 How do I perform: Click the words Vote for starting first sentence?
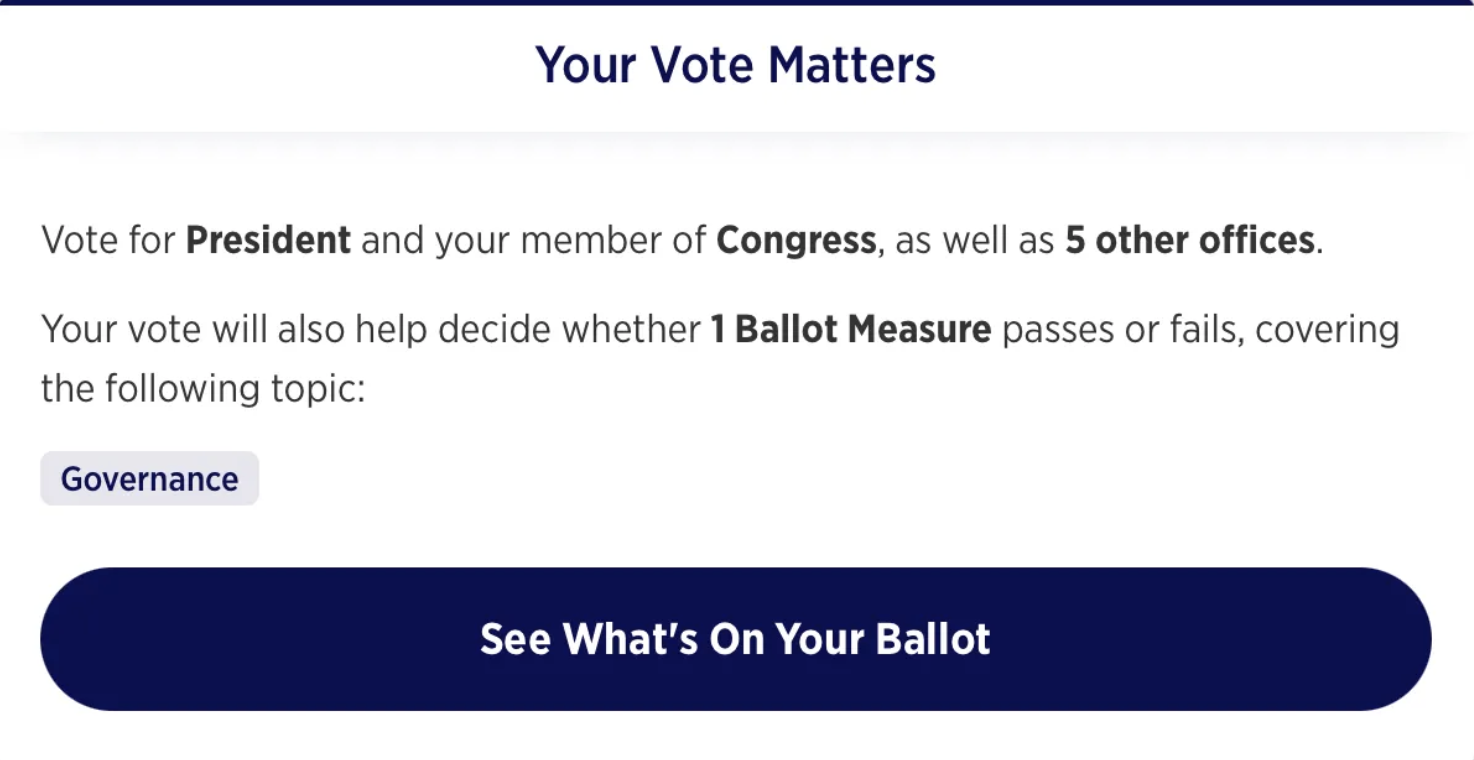pos(108,241)
